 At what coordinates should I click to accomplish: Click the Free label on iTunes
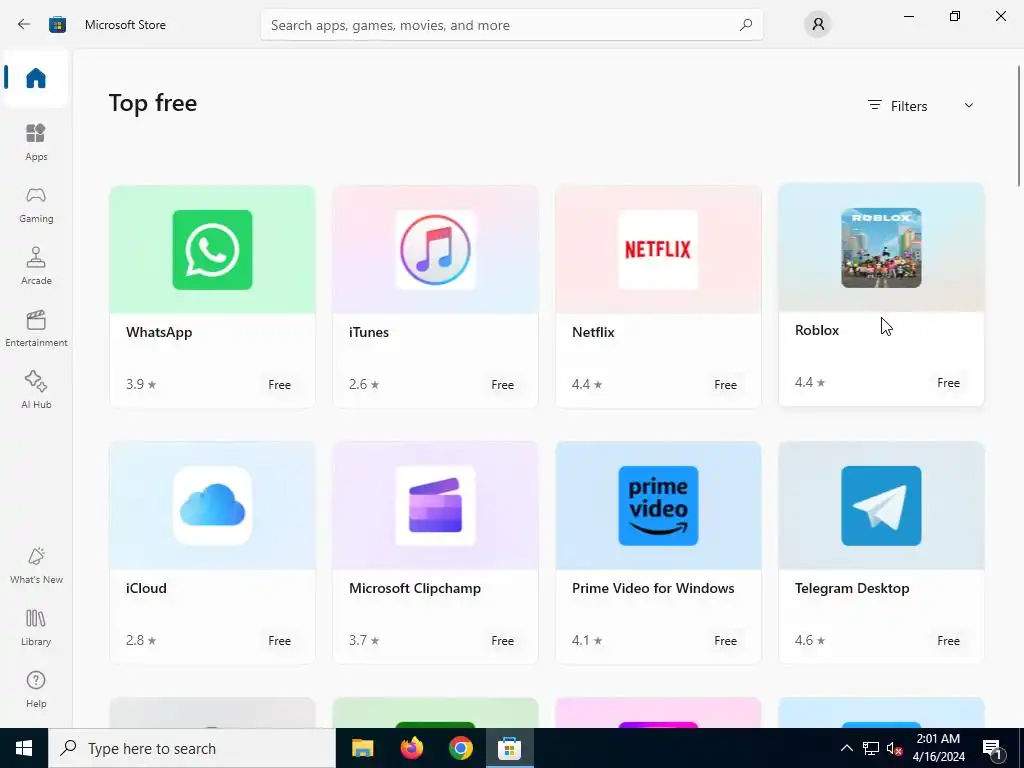502,385
